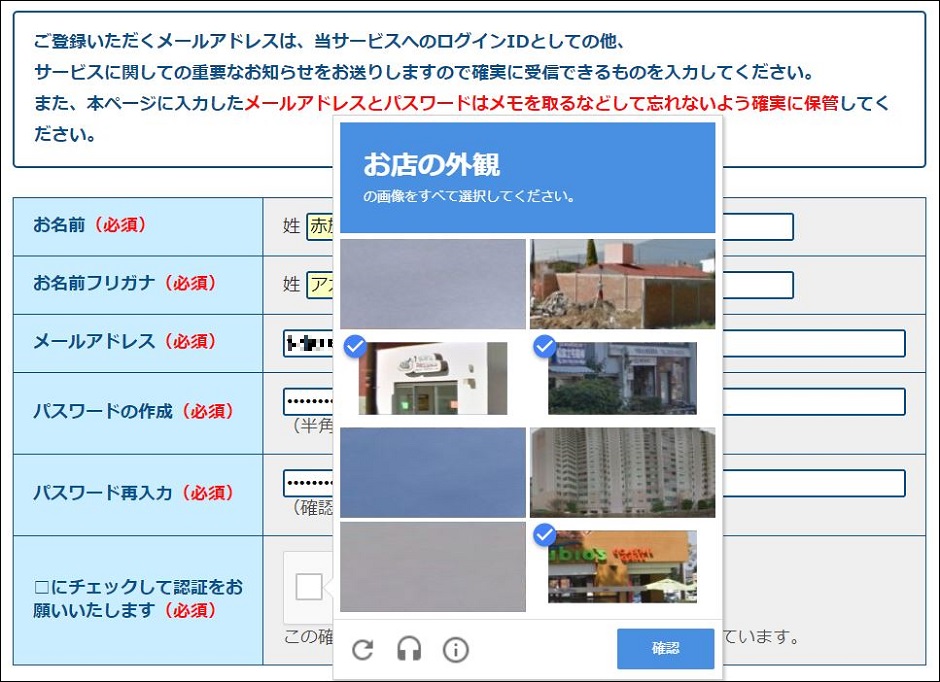Select the high-rise apartment building image
The height and width of the screenshot is (682, 940).
click(623, 472)
